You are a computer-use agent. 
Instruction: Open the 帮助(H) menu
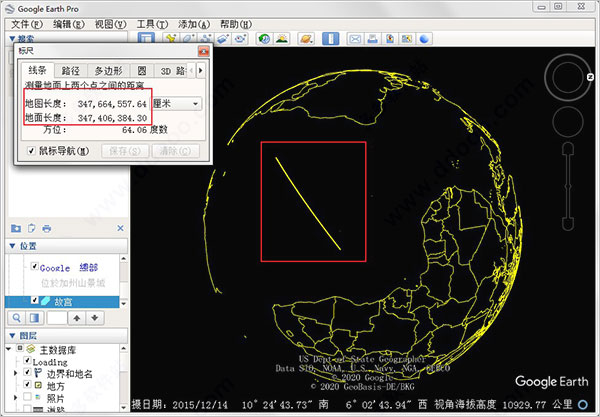click(236, 24)
